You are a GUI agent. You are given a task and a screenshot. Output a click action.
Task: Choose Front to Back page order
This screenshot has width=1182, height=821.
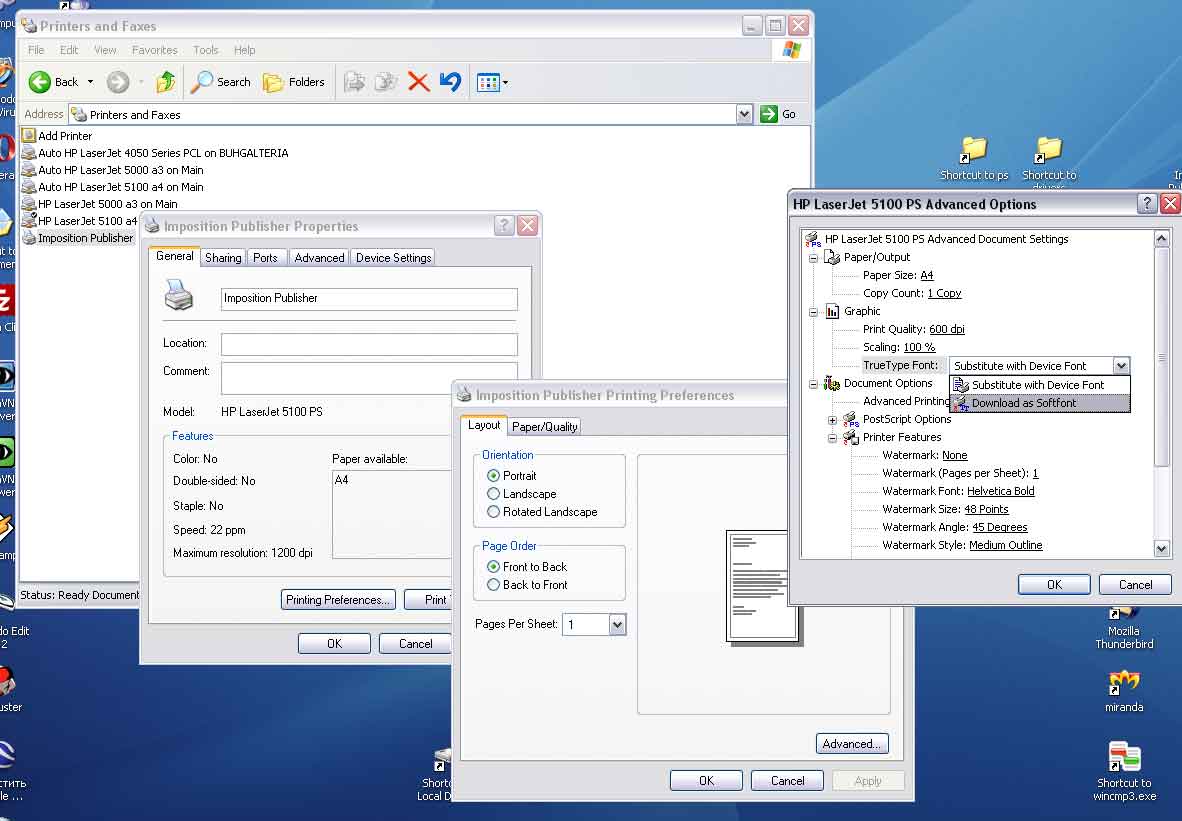pos(494,567)
